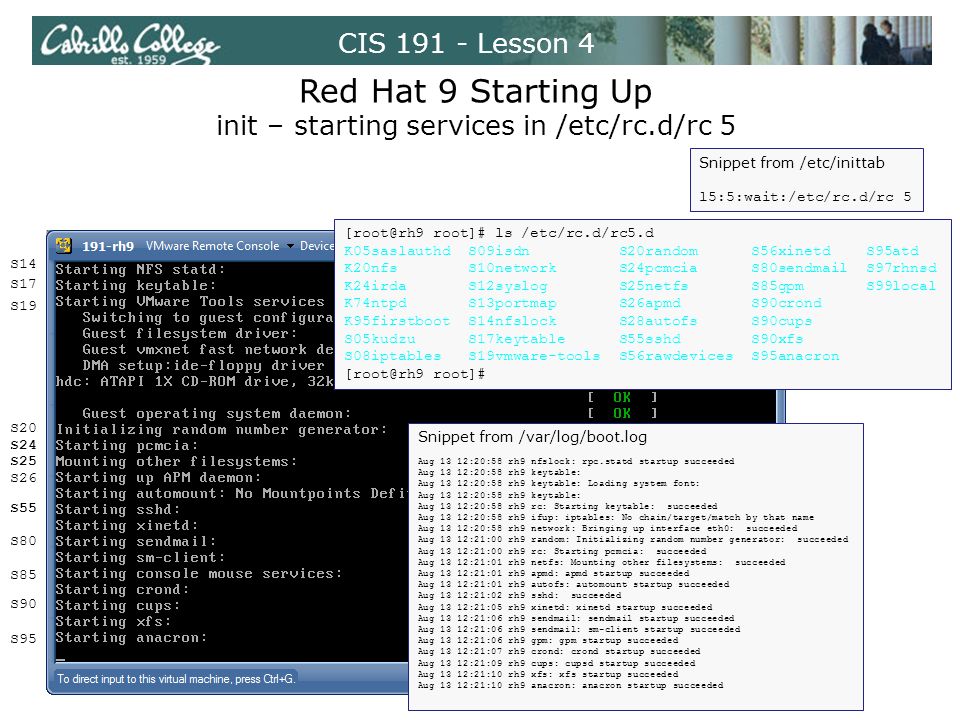This screenshot has width=960, height=720.
Task: Click the 'Snippet from /etc/inittab' heading
Action: [x=792, y=163]
